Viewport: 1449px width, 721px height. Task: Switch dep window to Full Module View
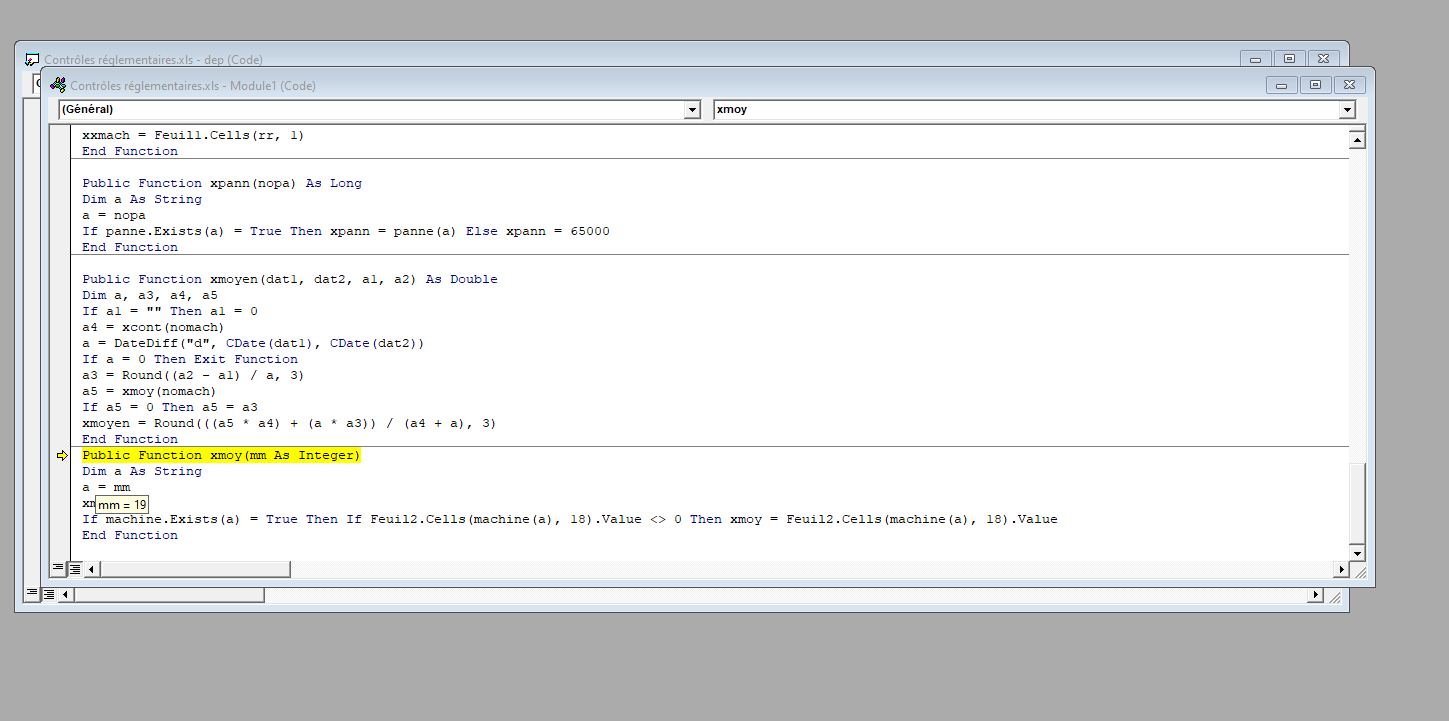click(x=48, y=594)
